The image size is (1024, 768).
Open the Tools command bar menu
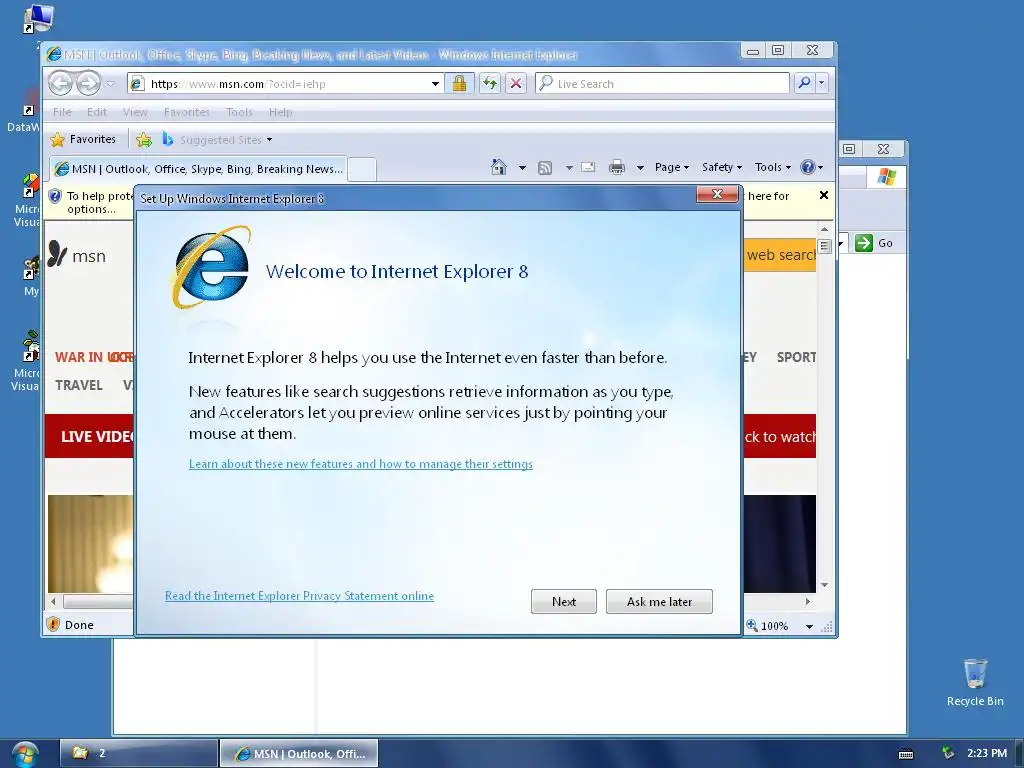click(773, 167)
